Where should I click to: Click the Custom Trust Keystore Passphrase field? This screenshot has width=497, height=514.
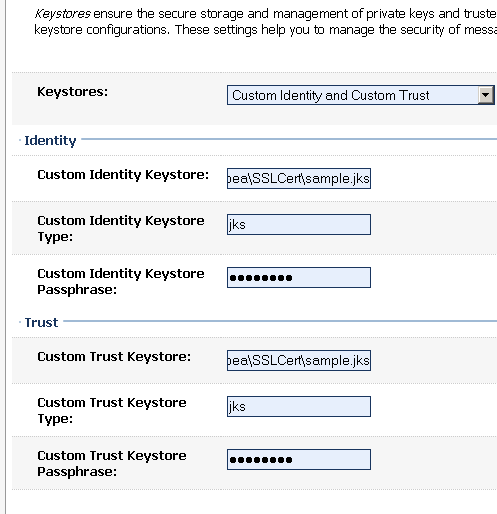[299, 460]
